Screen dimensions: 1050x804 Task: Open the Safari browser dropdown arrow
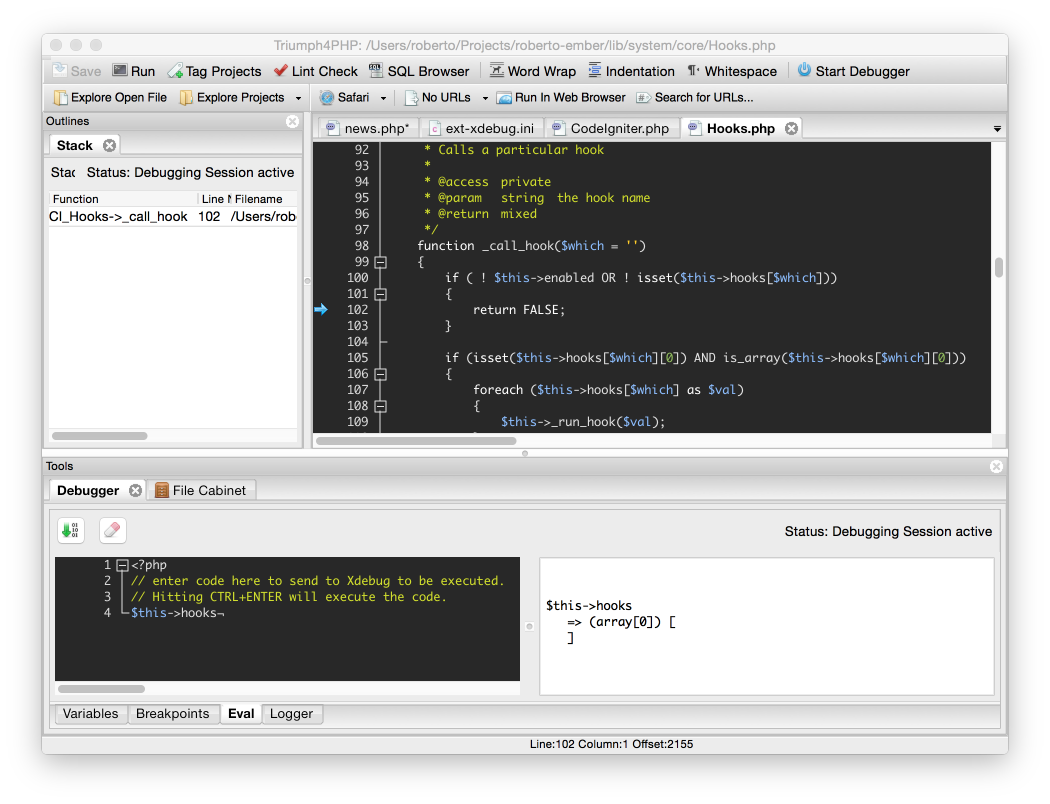click(384, 98)
